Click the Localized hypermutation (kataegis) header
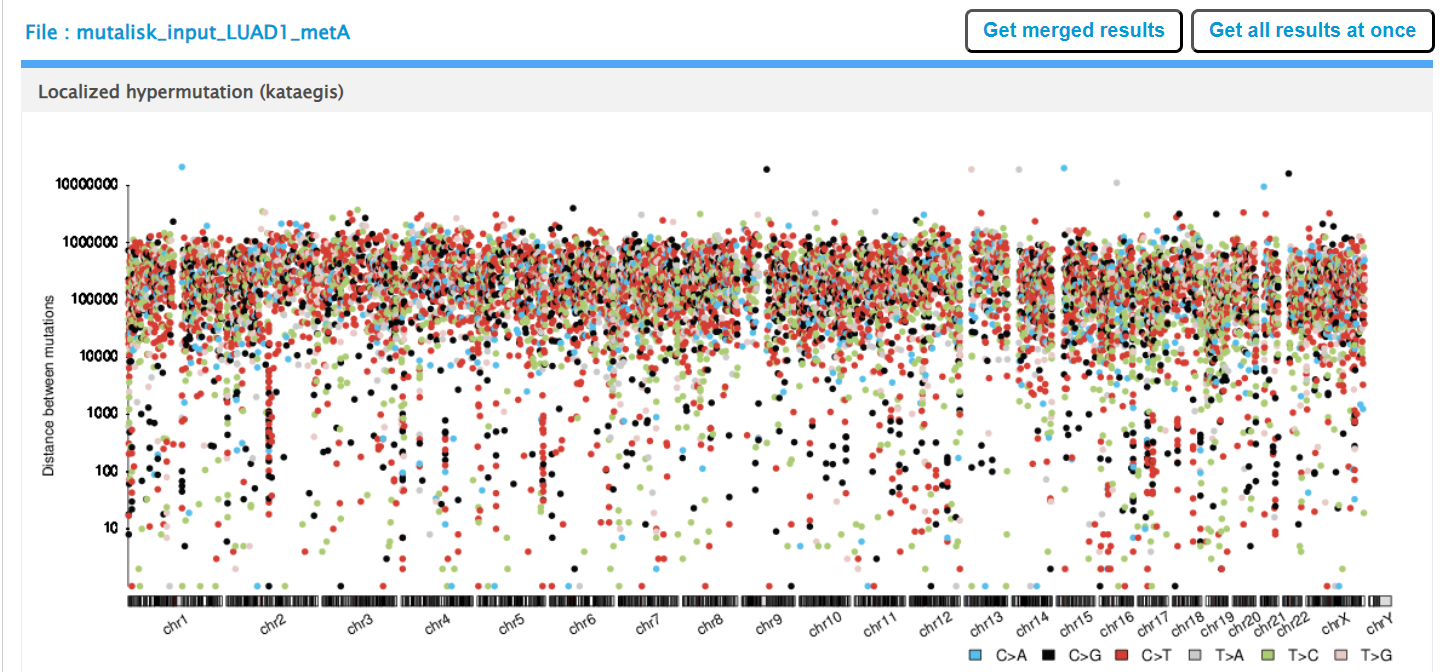The image size is (1444, 672). pos(191,91)
